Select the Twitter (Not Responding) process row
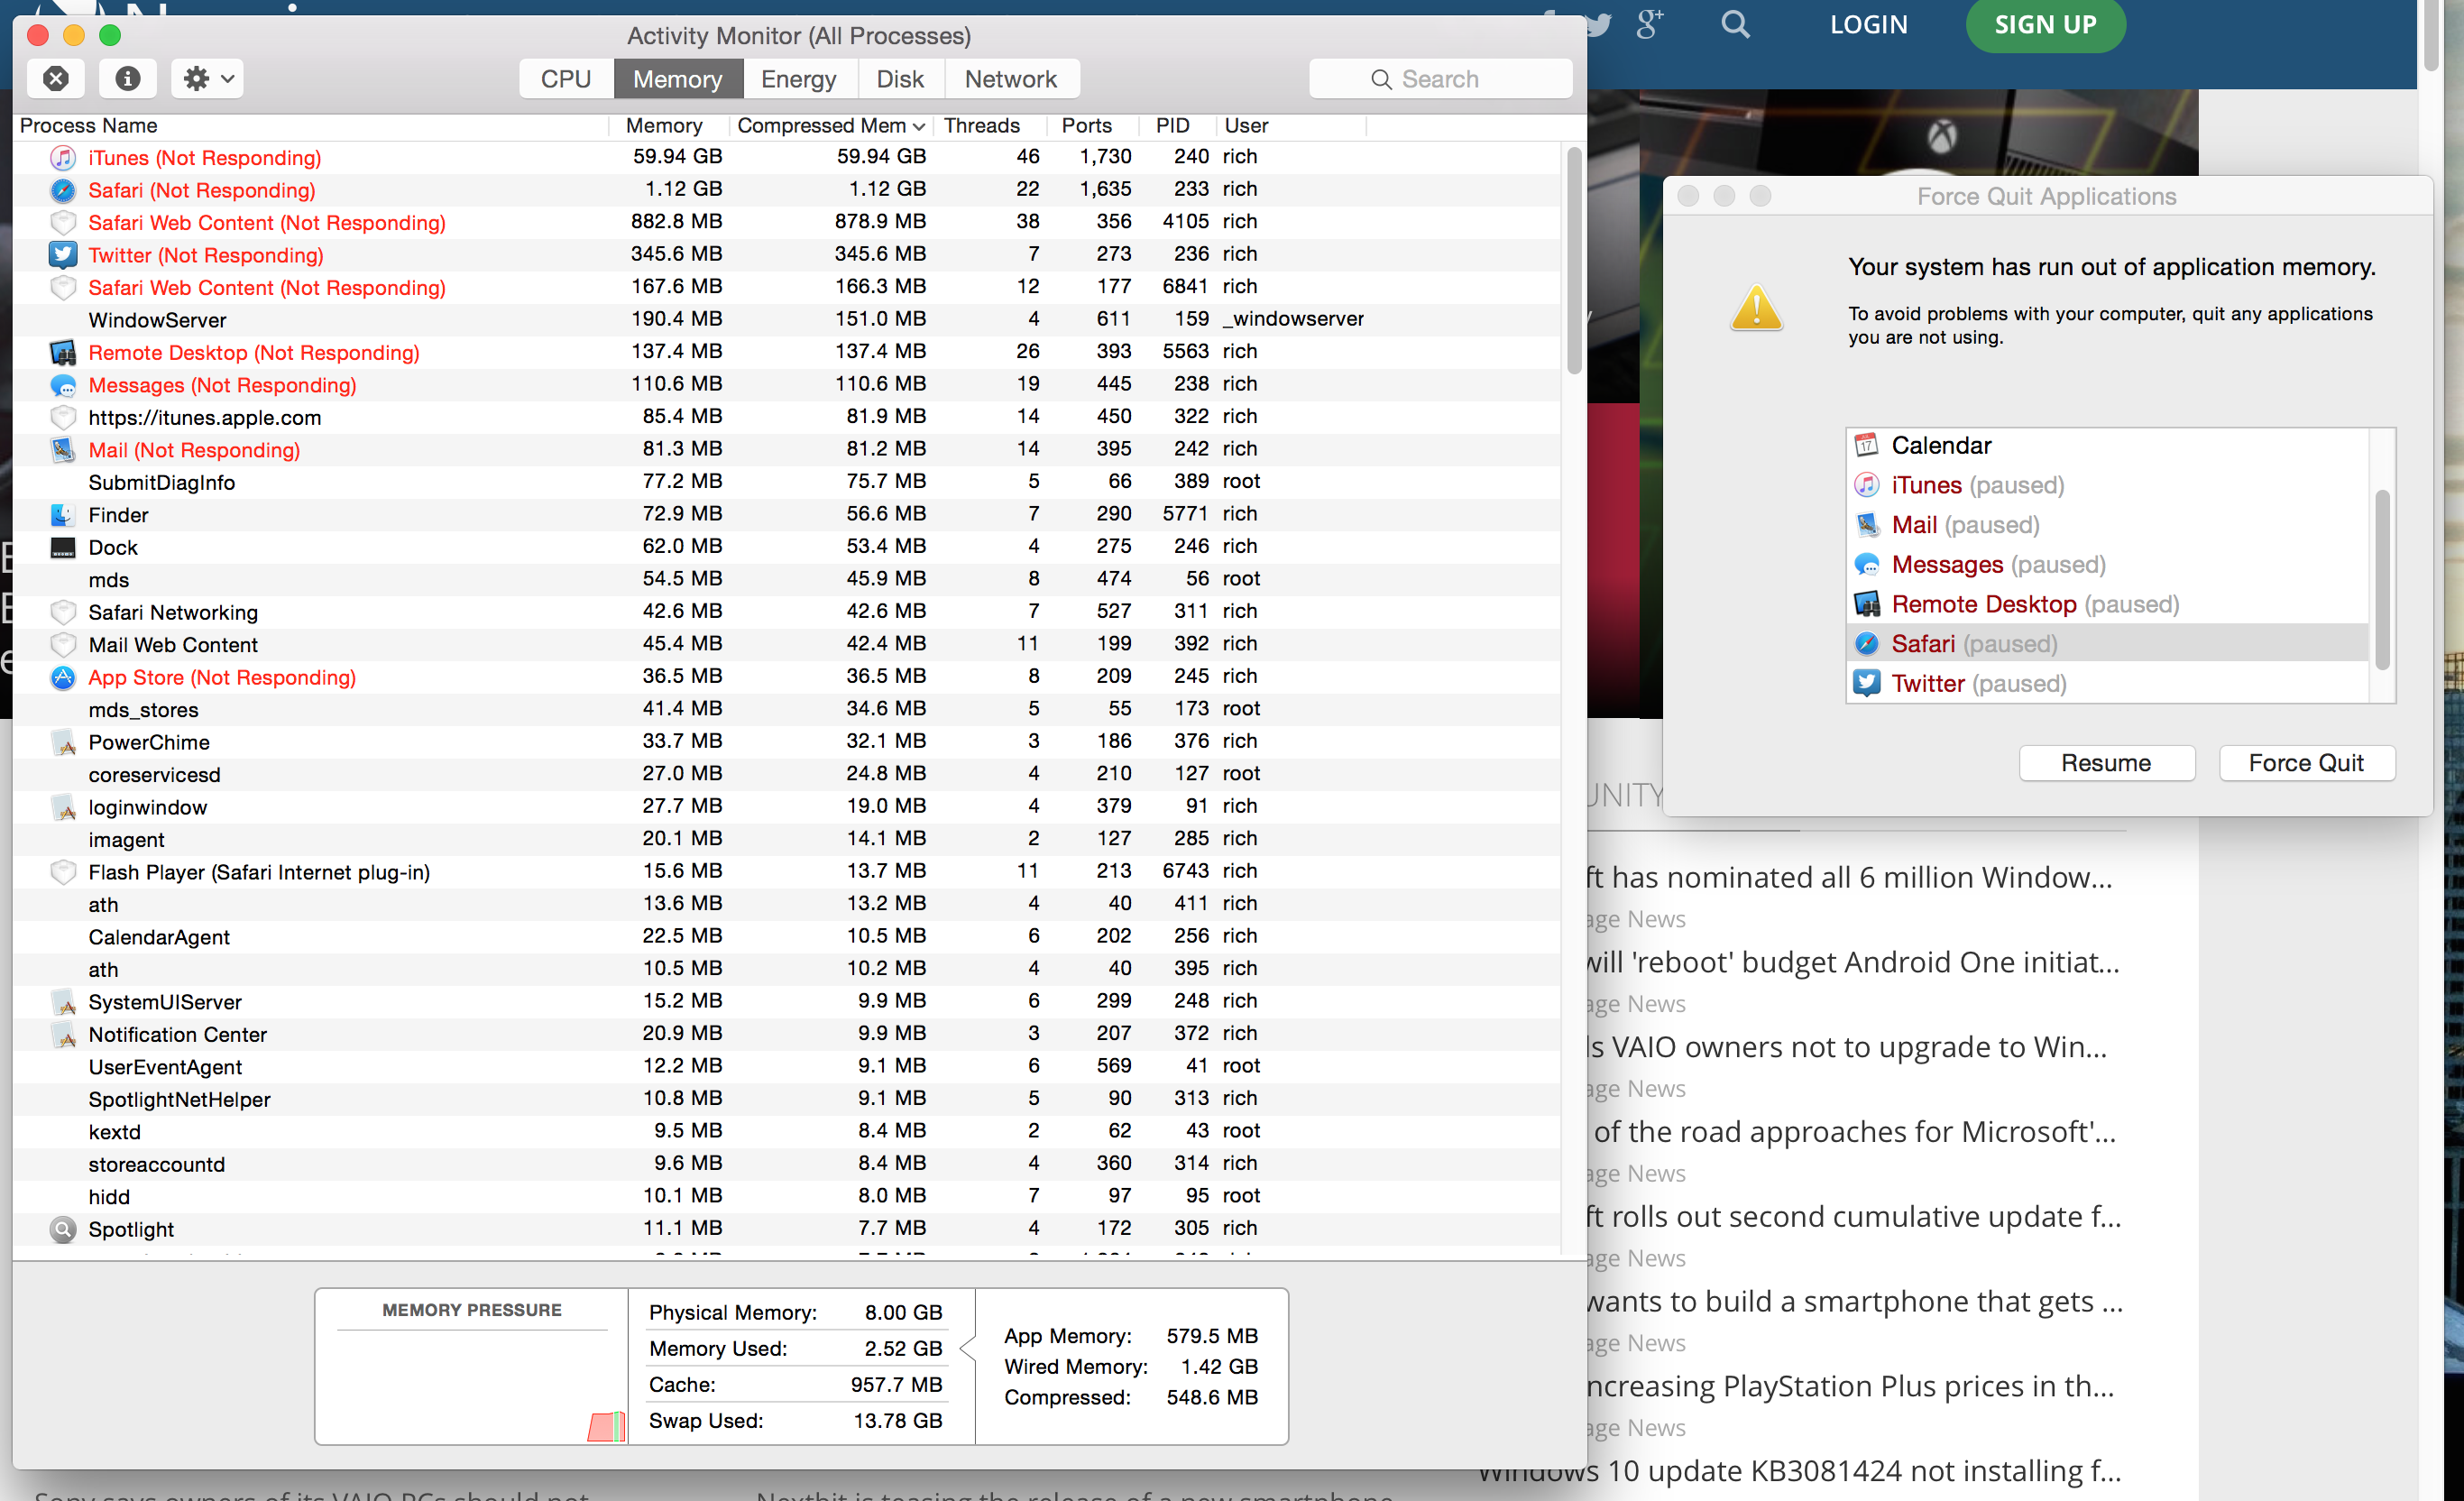Image resolution: width=2464 pixels, height=1501 pixels. tap(786, 254)
